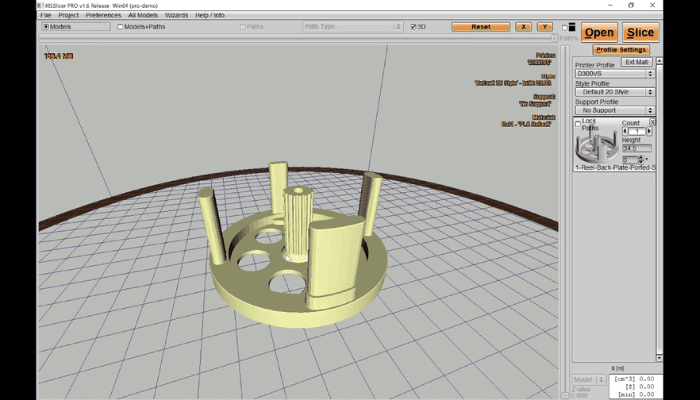Open the Printer Profile dropdown D300VS

click(615, 74)
